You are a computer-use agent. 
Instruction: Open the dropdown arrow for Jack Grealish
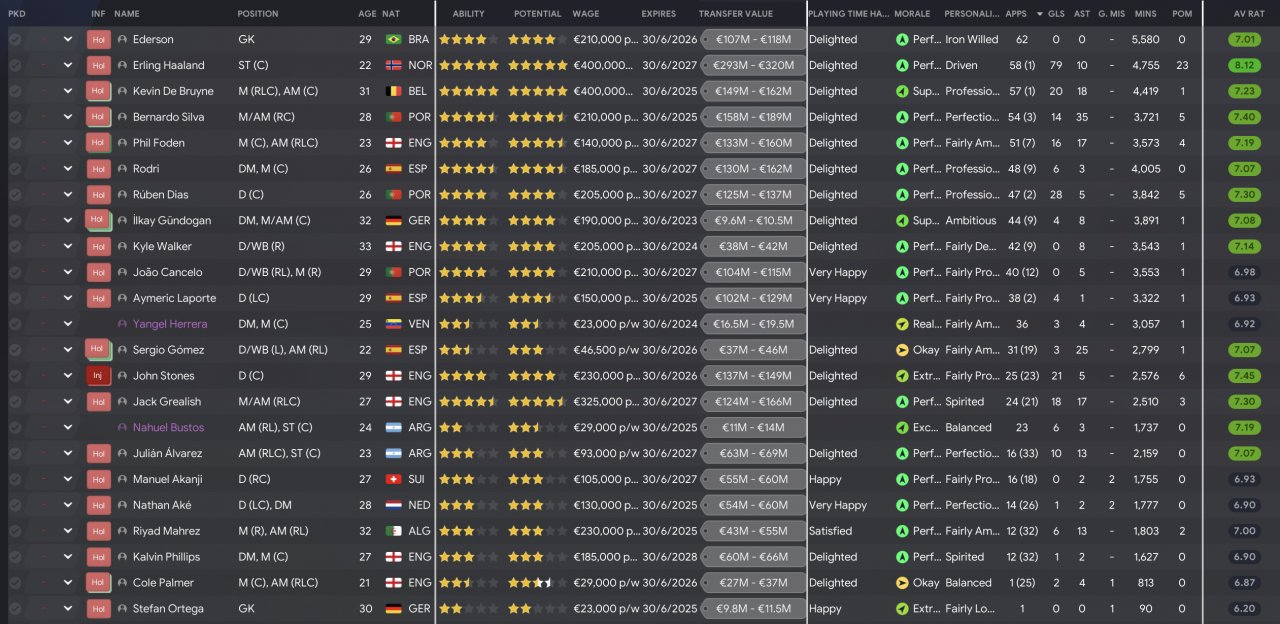(x=68, y=402)
